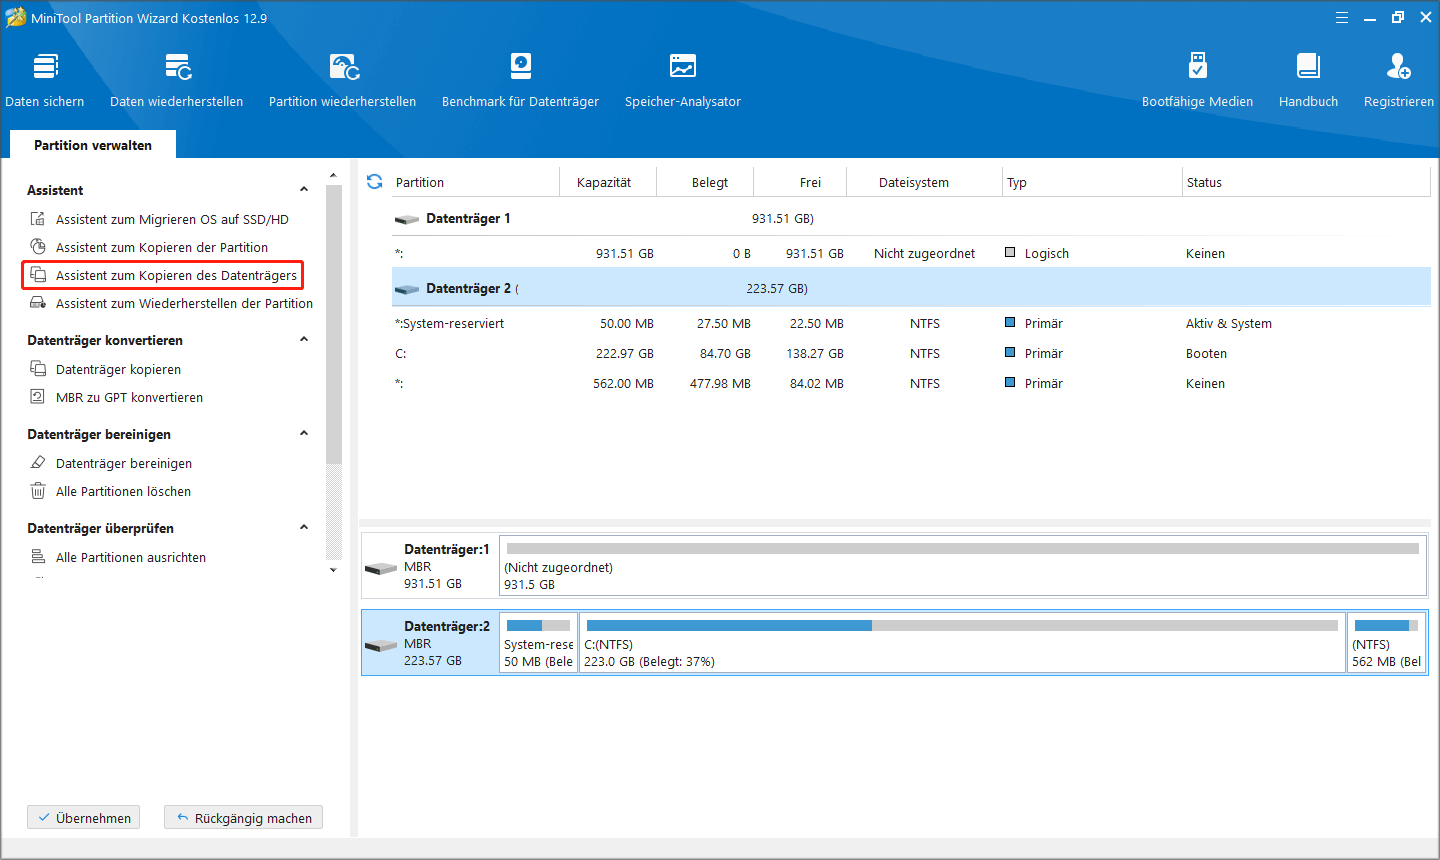Select the 562.00 MB partition row
Viewport: 1440px width, 860px height.
click(911, 384)
